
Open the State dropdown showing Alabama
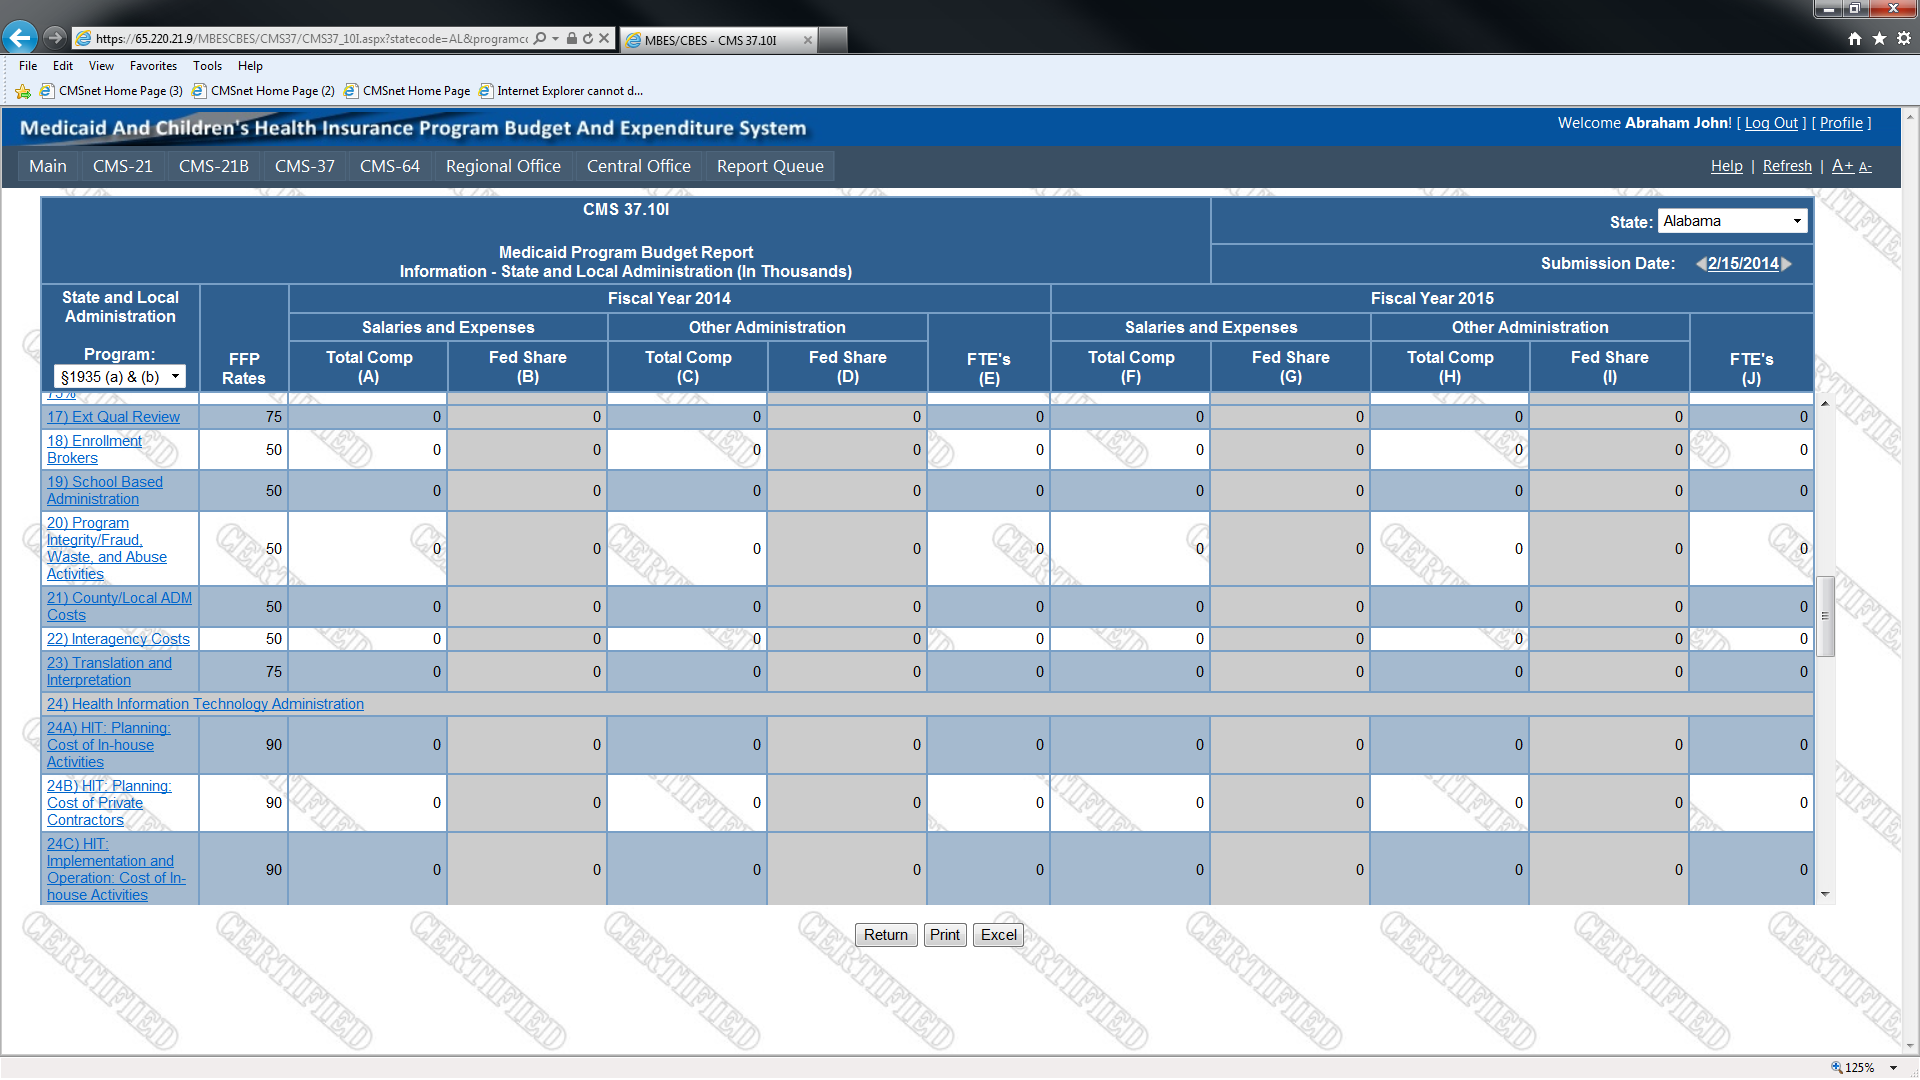pos(1732,221)
